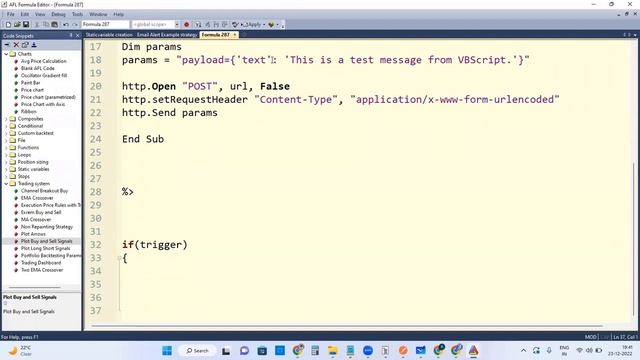Image resolution: width=640 pixels, height=360 pixels.
Task: Open the Tools menu
Action: point(78,14)
